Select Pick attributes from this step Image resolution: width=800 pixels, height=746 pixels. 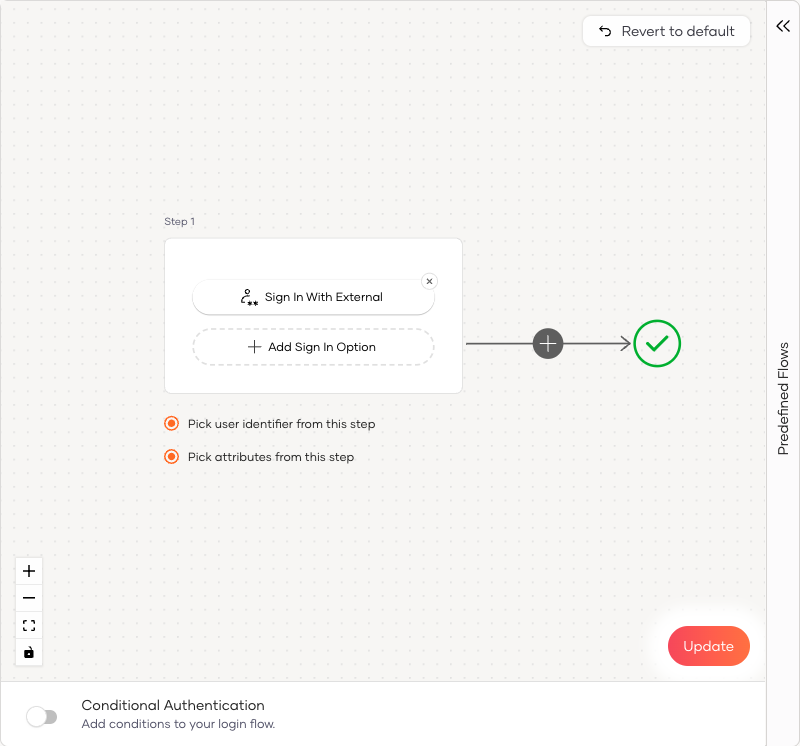tap(171, 456)
